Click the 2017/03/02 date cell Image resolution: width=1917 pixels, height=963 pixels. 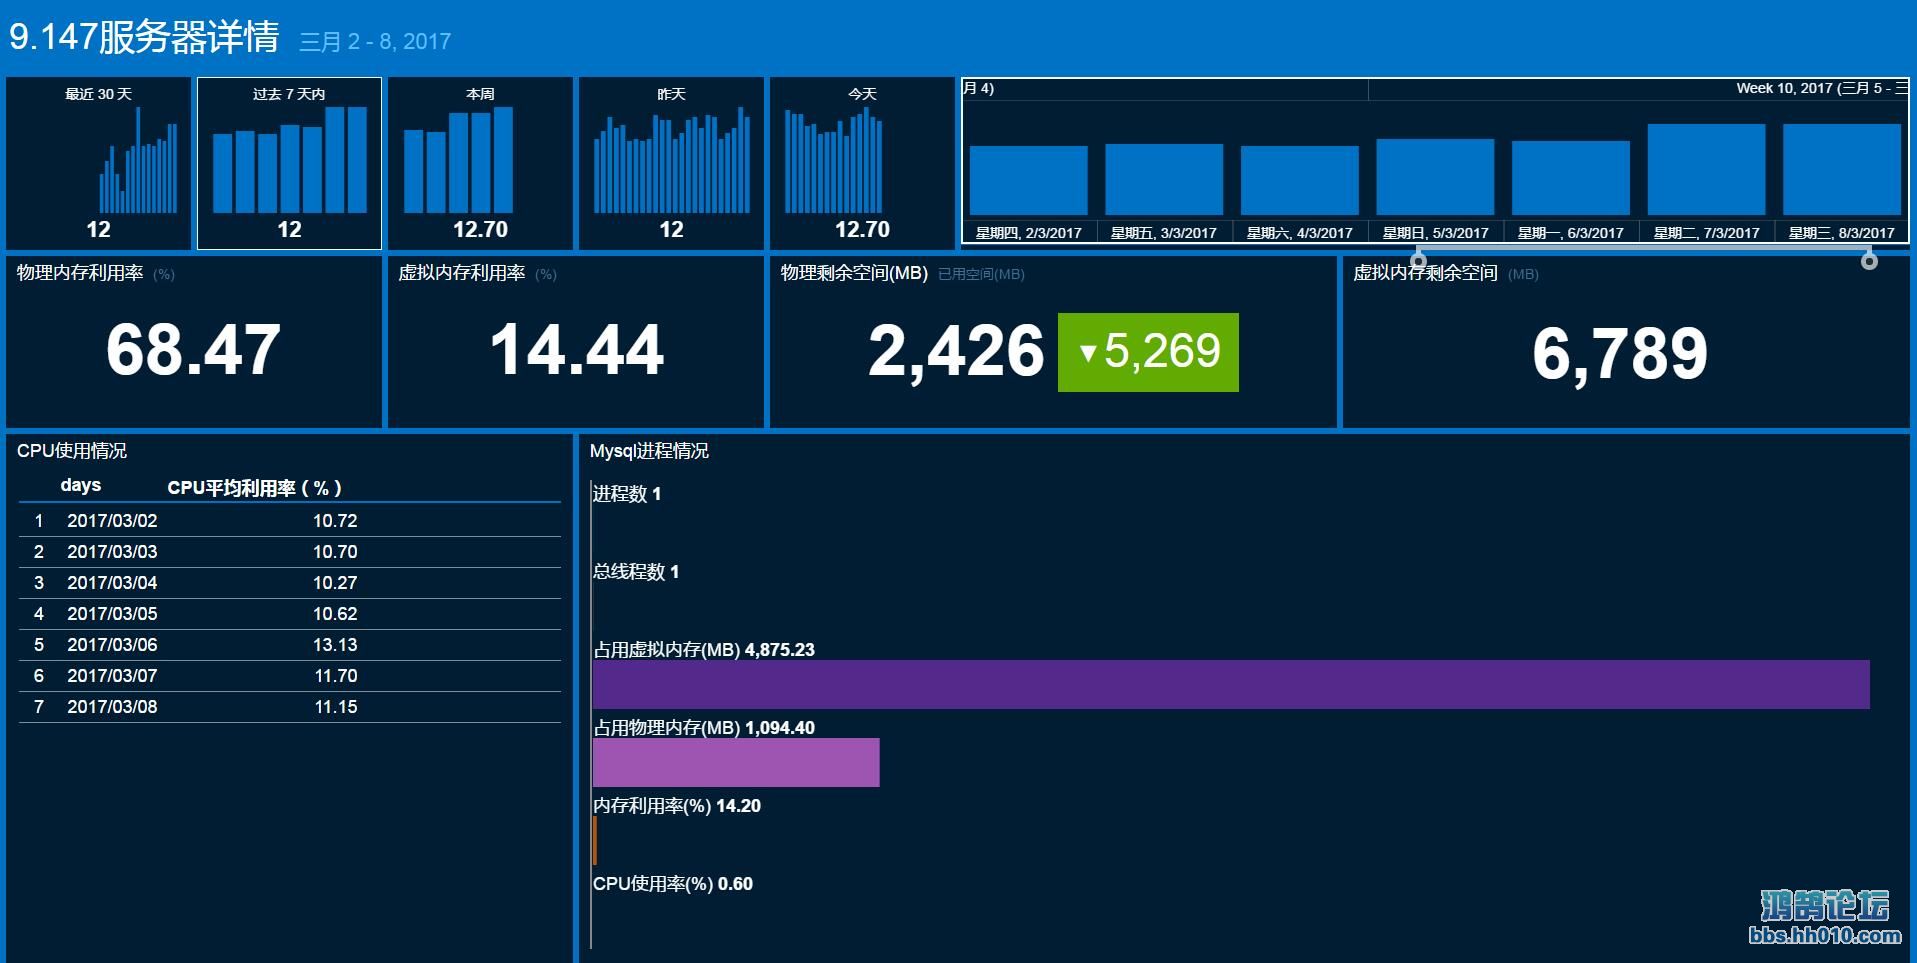(x=112, y=521)
